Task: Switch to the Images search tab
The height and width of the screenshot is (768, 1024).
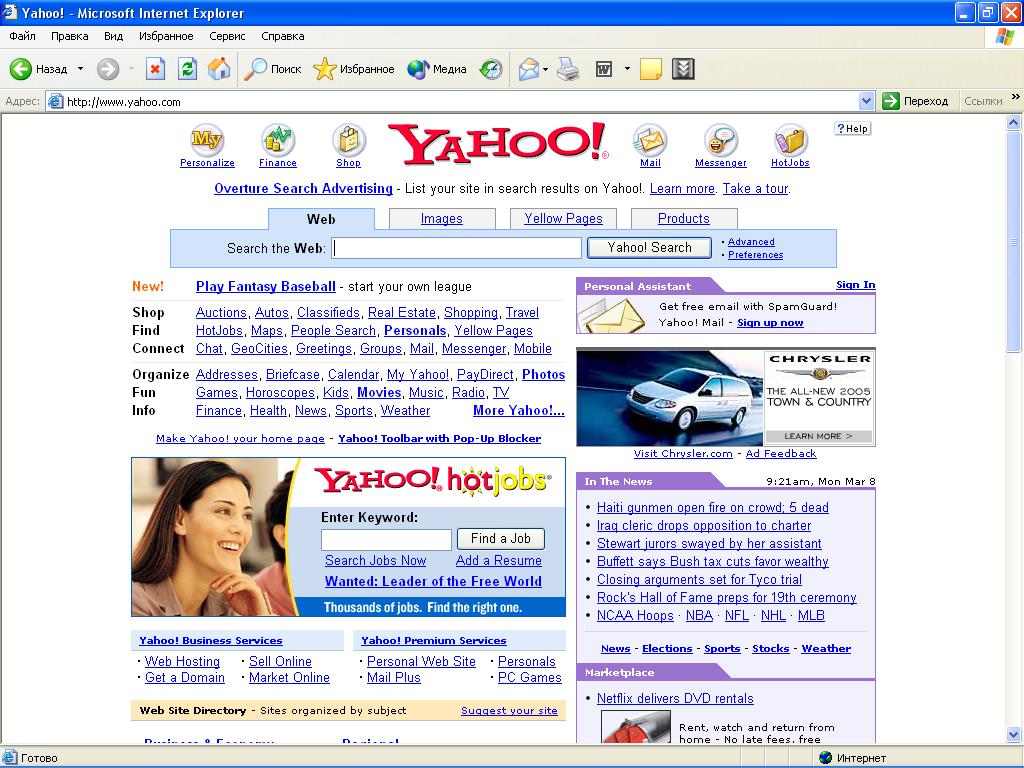Action: (x=441, y=219)
